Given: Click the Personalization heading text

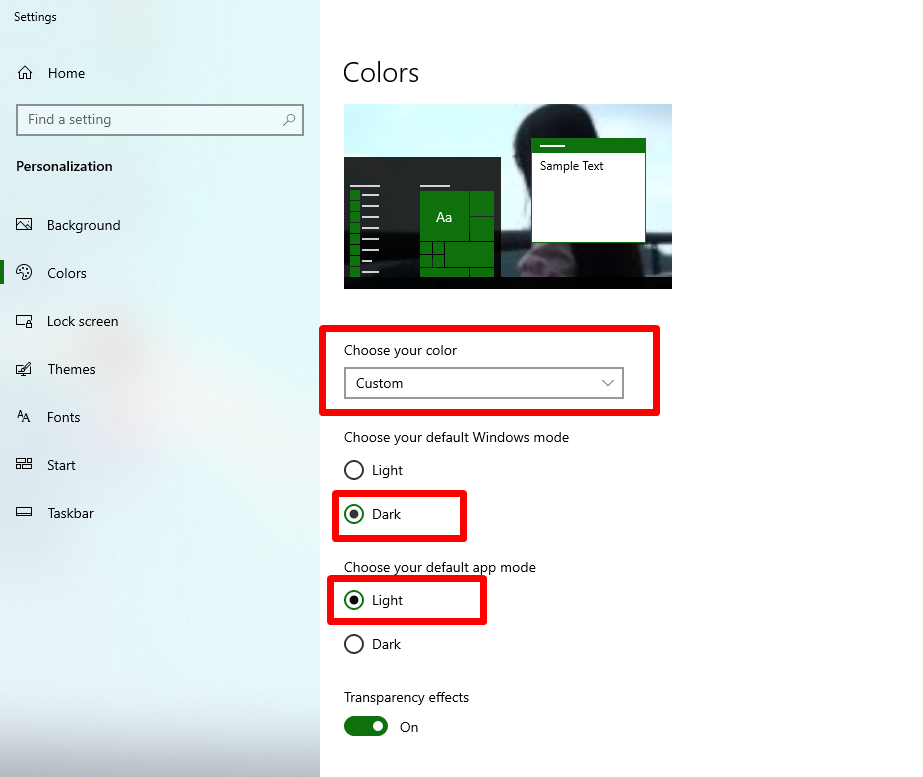Looking at the screenshot, I should 64,166.
